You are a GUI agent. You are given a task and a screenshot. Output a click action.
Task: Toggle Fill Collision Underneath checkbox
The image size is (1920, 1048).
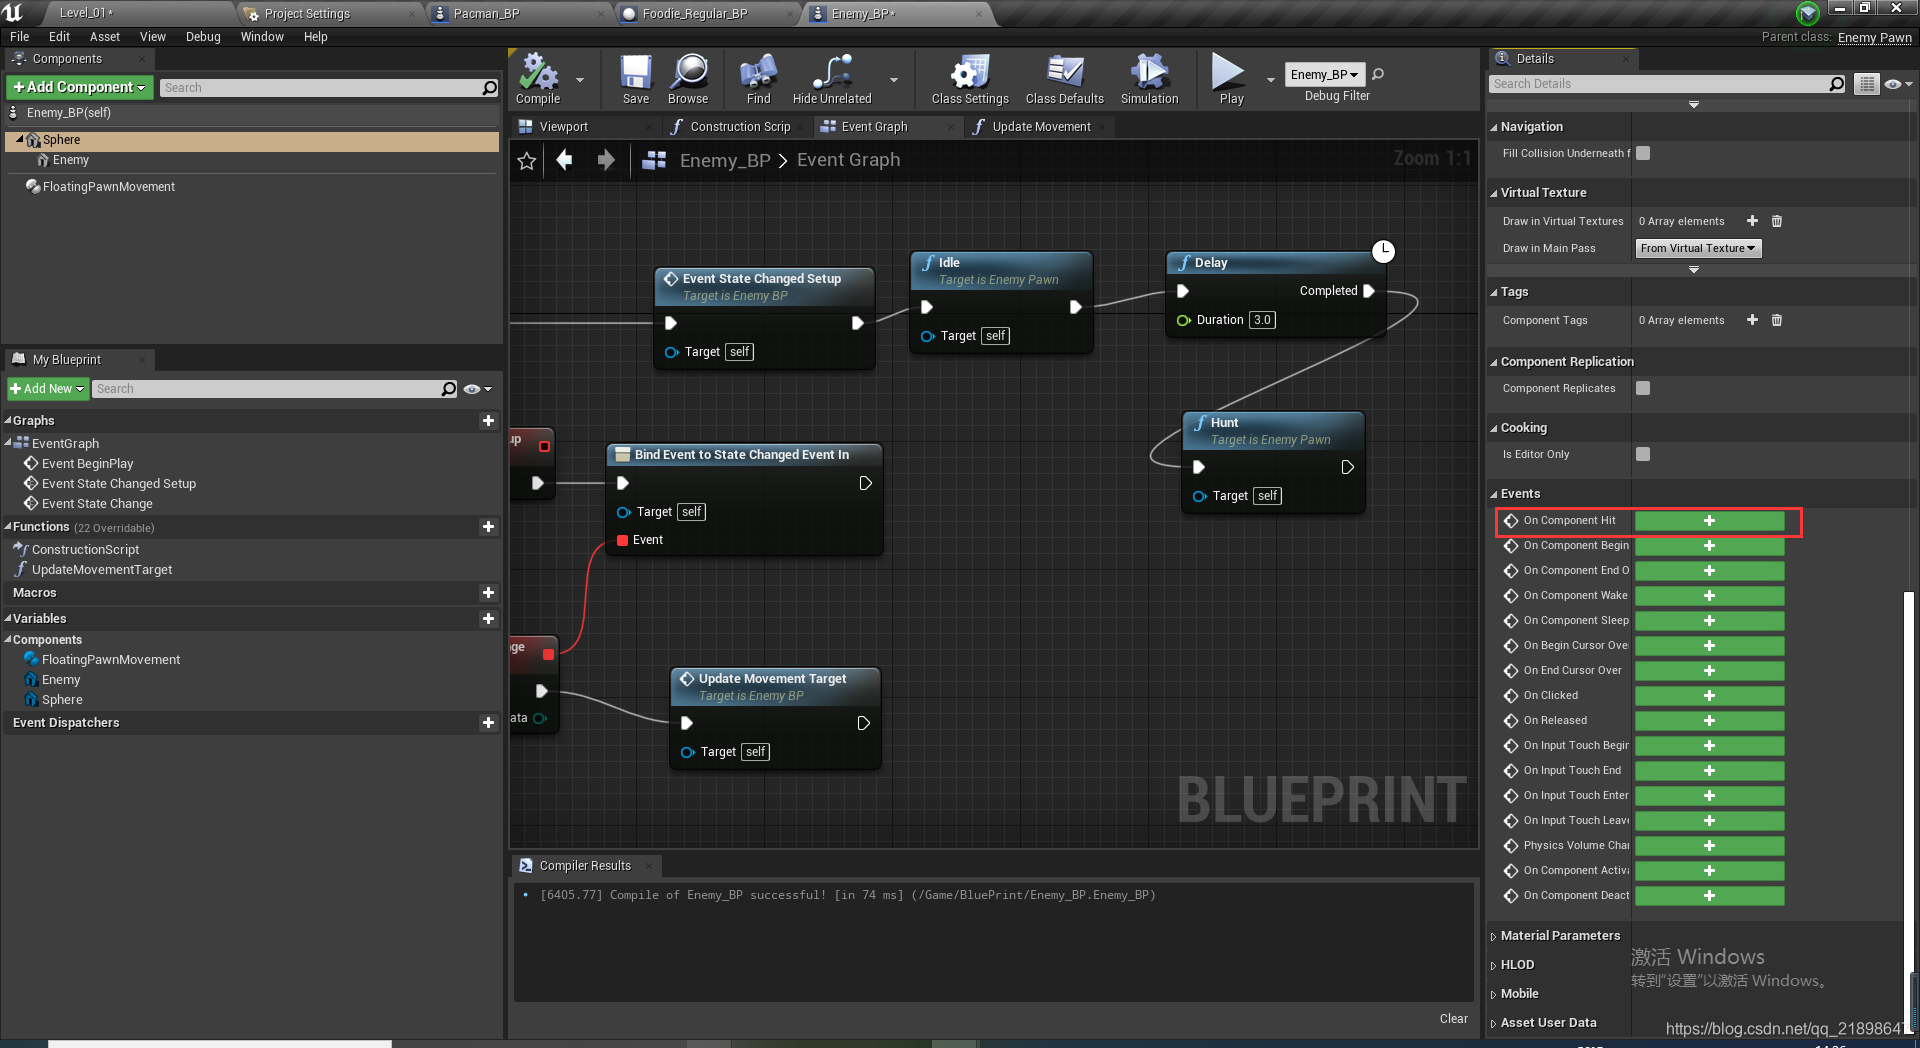click(x=1643, y=153)
